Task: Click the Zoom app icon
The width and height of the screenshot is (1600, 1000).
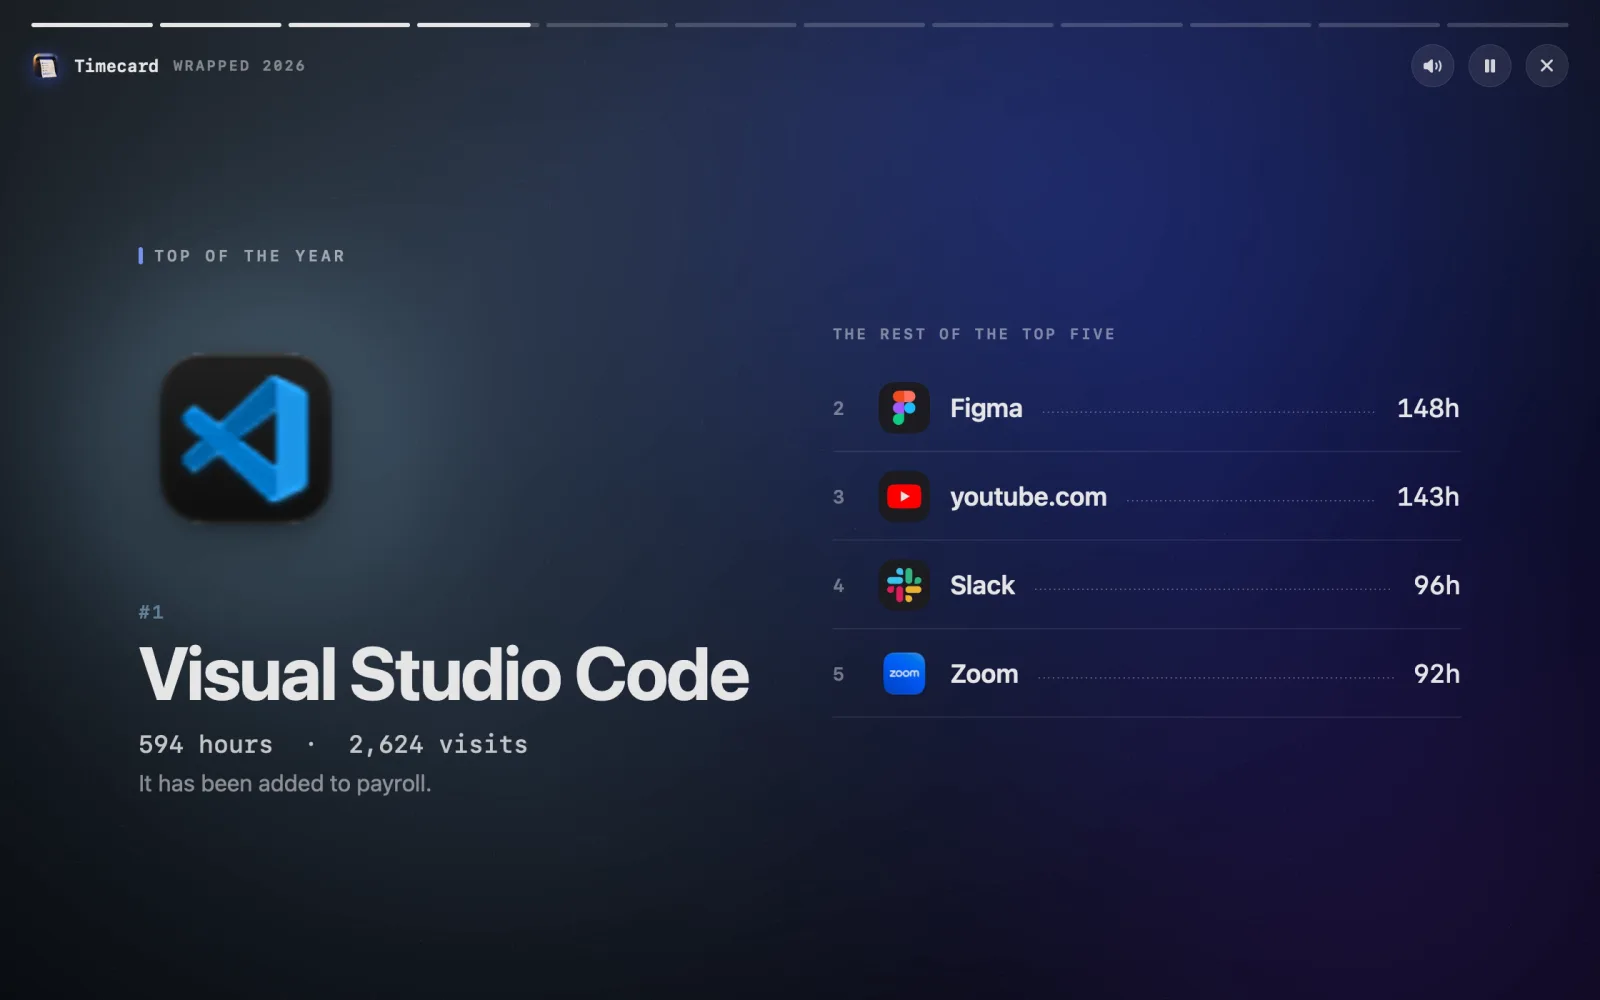Action: point(904,674)
